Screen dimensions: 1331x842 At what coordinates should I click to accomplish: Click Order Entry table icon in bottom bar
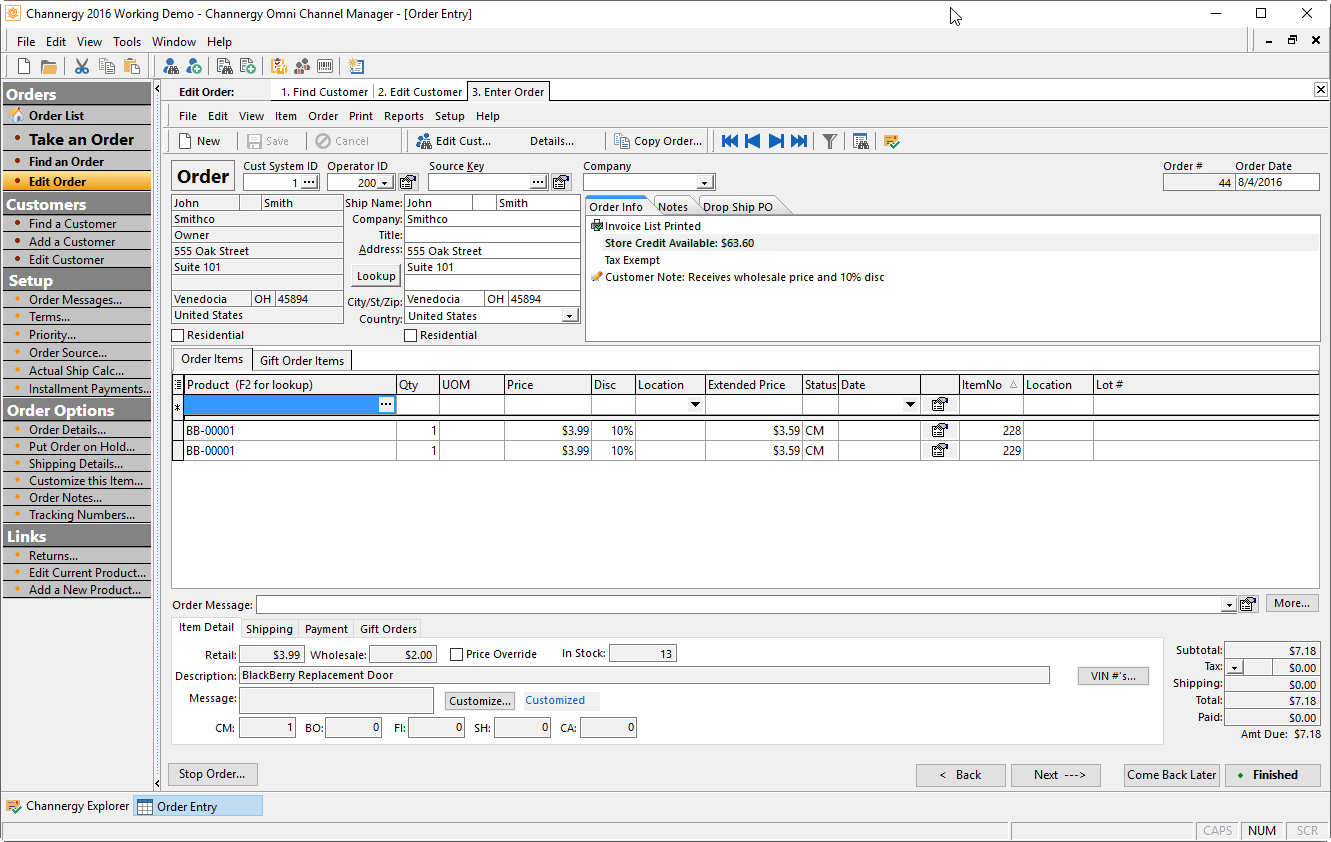click(x=145, y=807)
